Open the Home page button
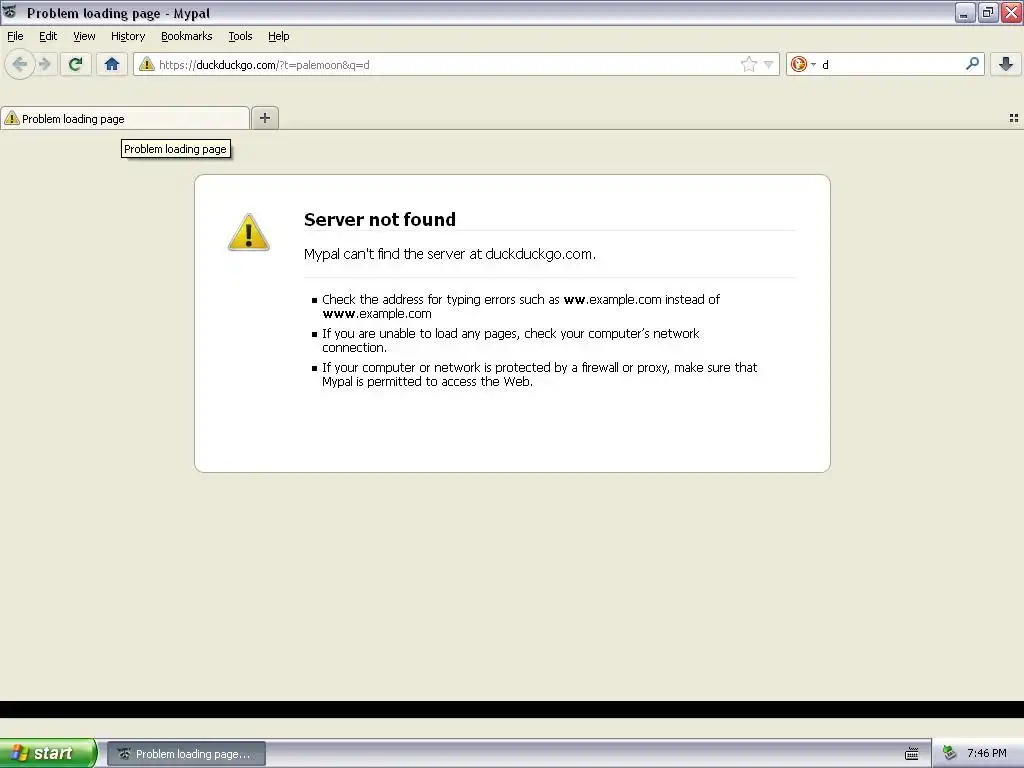Image resolution: width=1024 pixels, height=768 pixels. point(112,64)
